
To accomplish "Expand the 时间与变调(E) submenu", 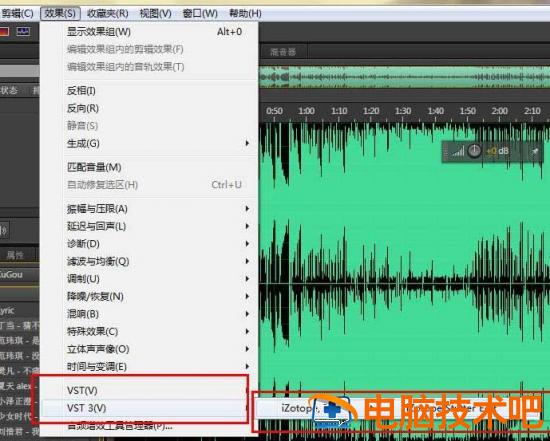I will 150,367.
